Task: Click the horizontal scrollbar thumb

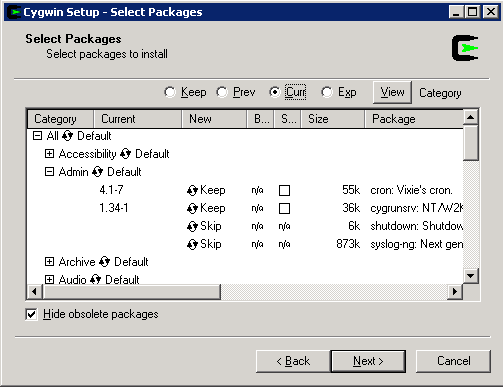Action: 132,292
